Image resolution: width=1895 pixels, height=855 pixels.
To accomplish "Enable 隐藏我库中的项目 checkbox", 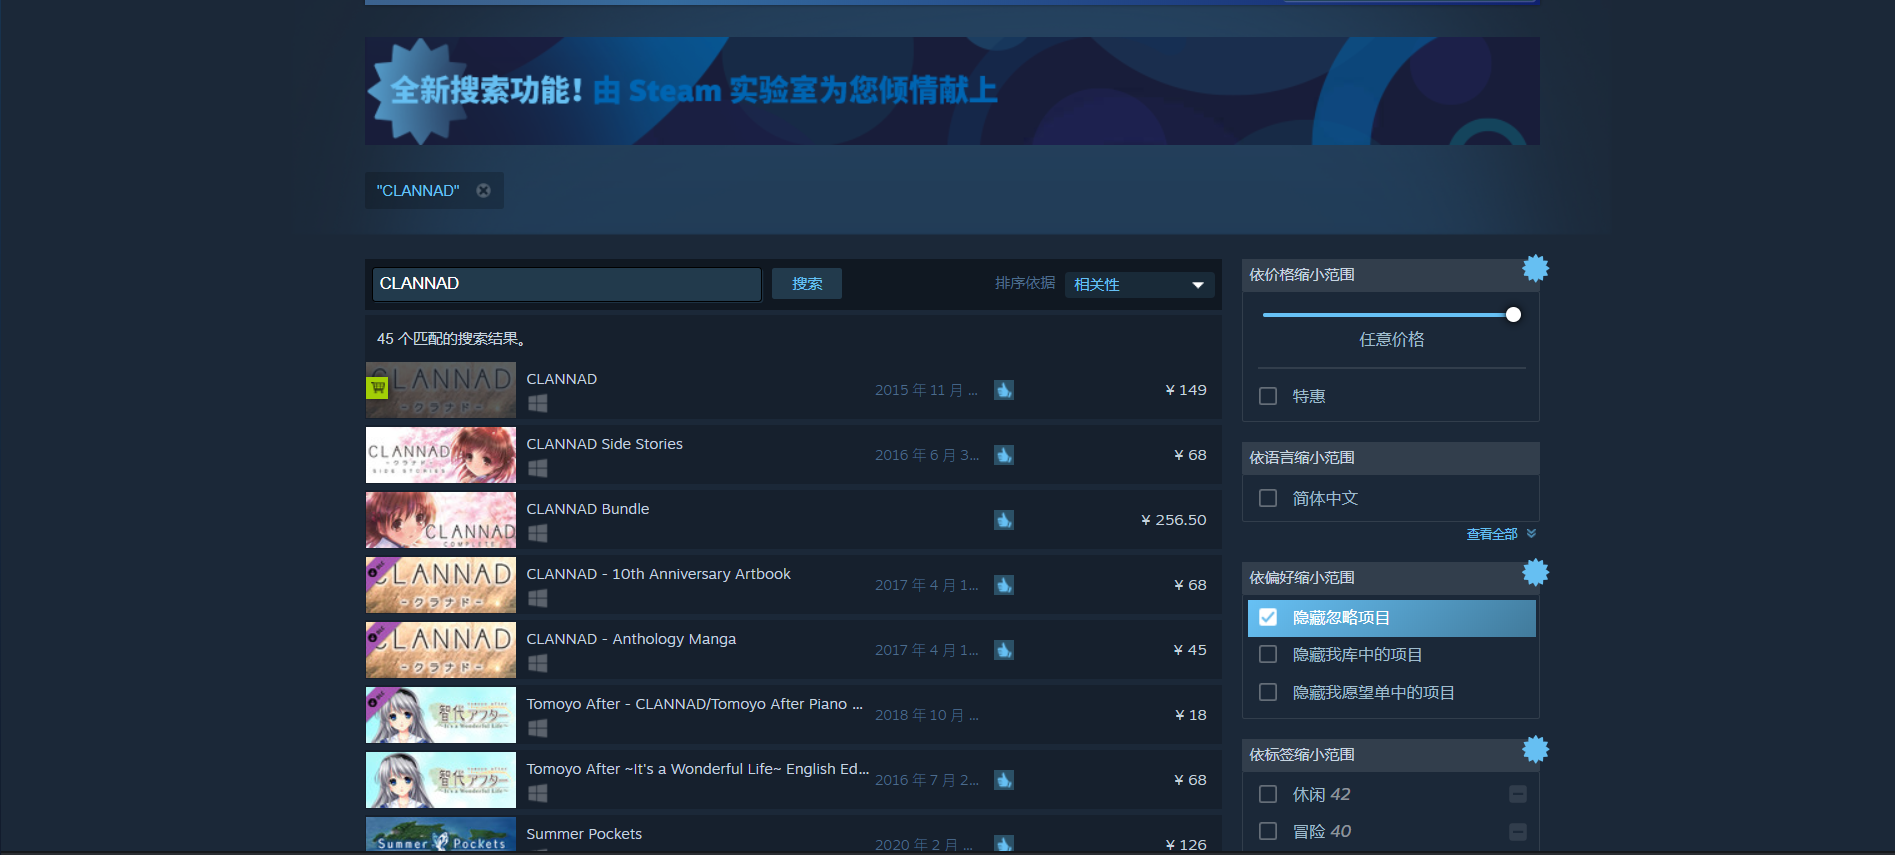I will (1268, 654).
